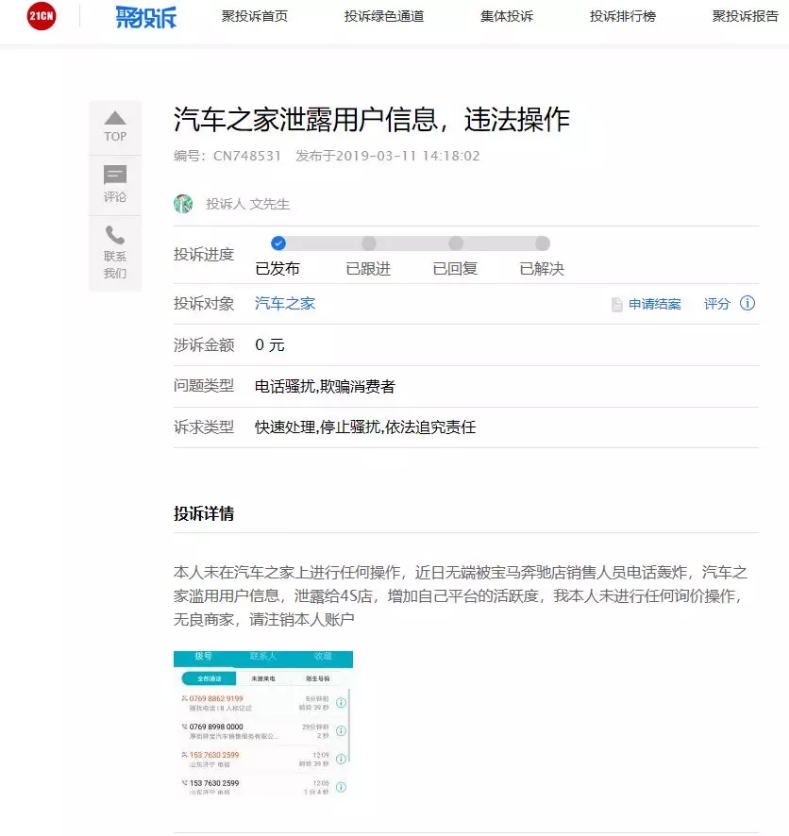789x836 pixels.
Task: Click the 21CN red logo
Action: 41,16
